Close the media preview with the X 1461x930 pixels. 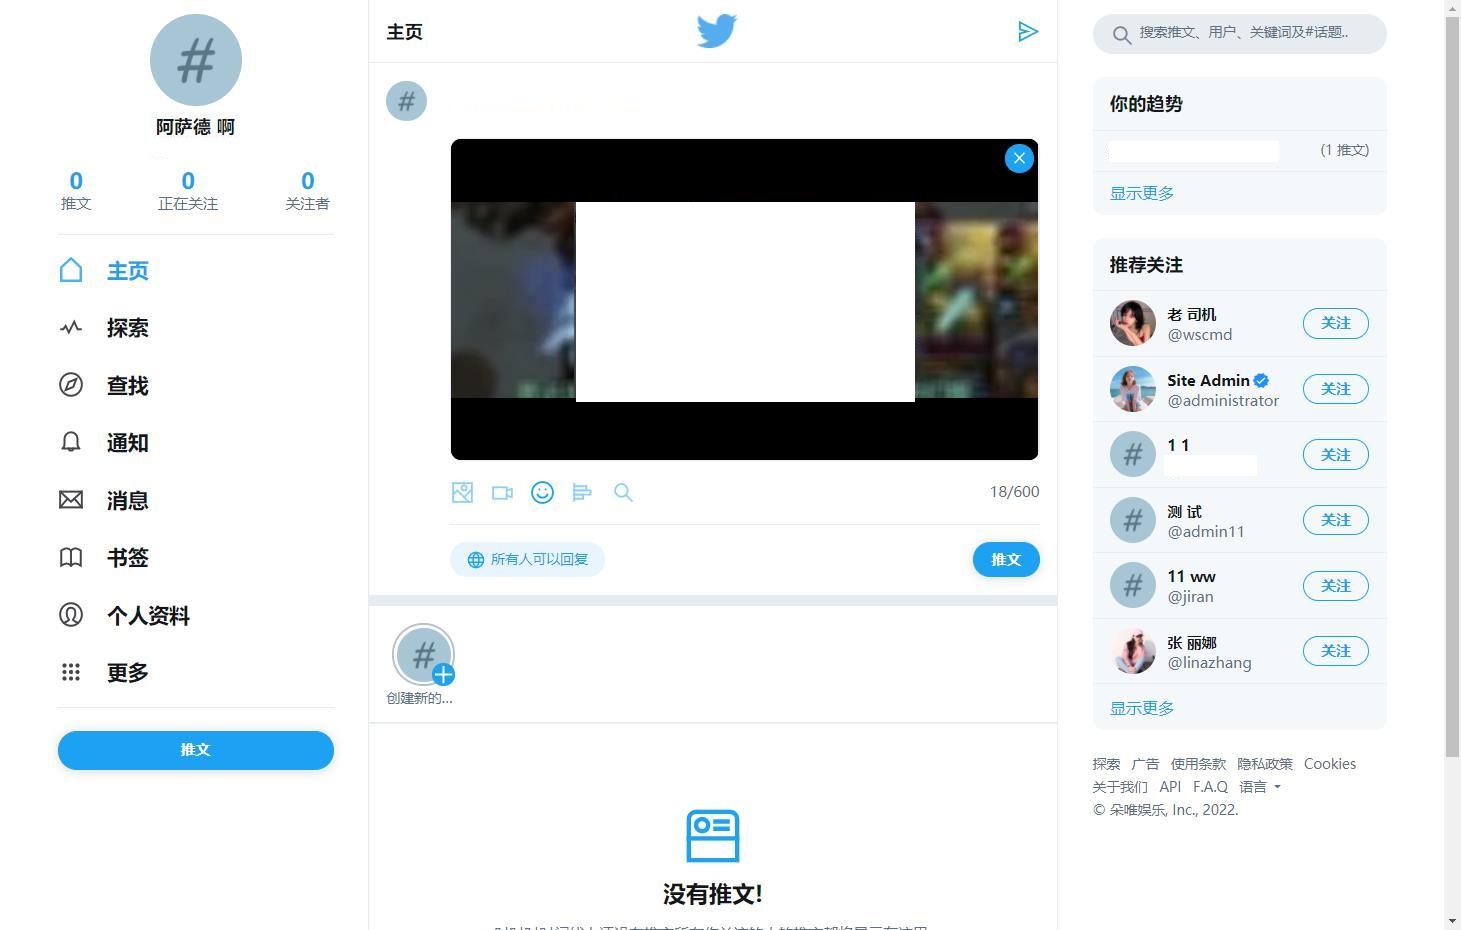click(x=1018, y=158)
